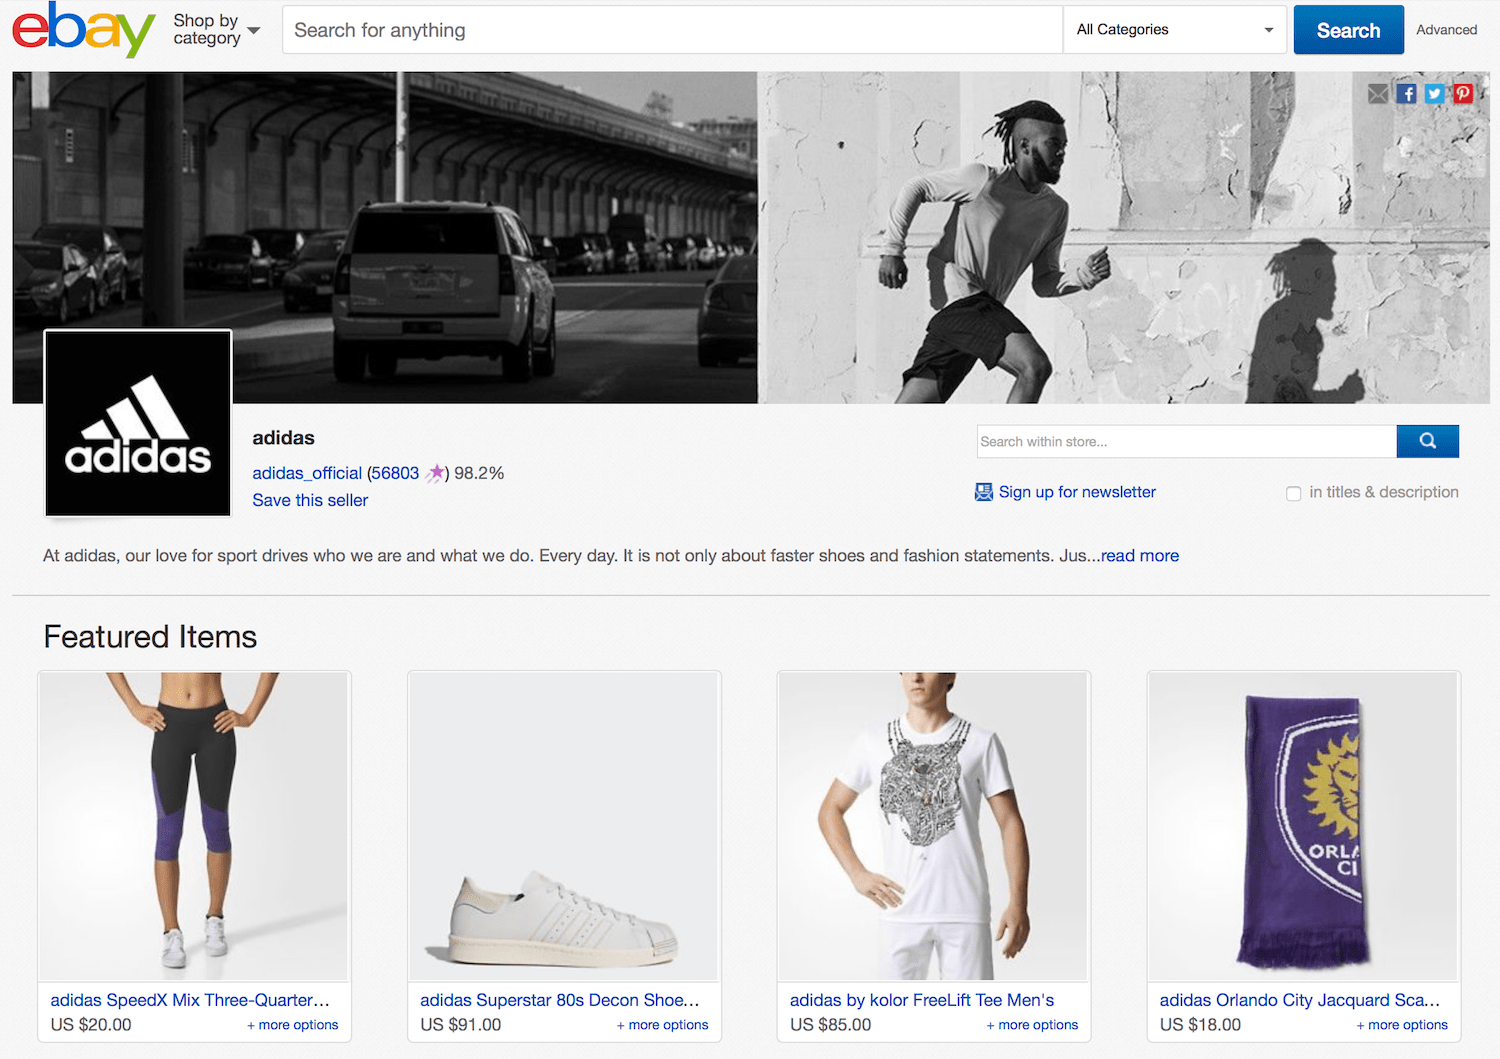The height and width of the screenshot is (1059, 1500).
Task: Click the store search magnifier button
Action: 1428,441
